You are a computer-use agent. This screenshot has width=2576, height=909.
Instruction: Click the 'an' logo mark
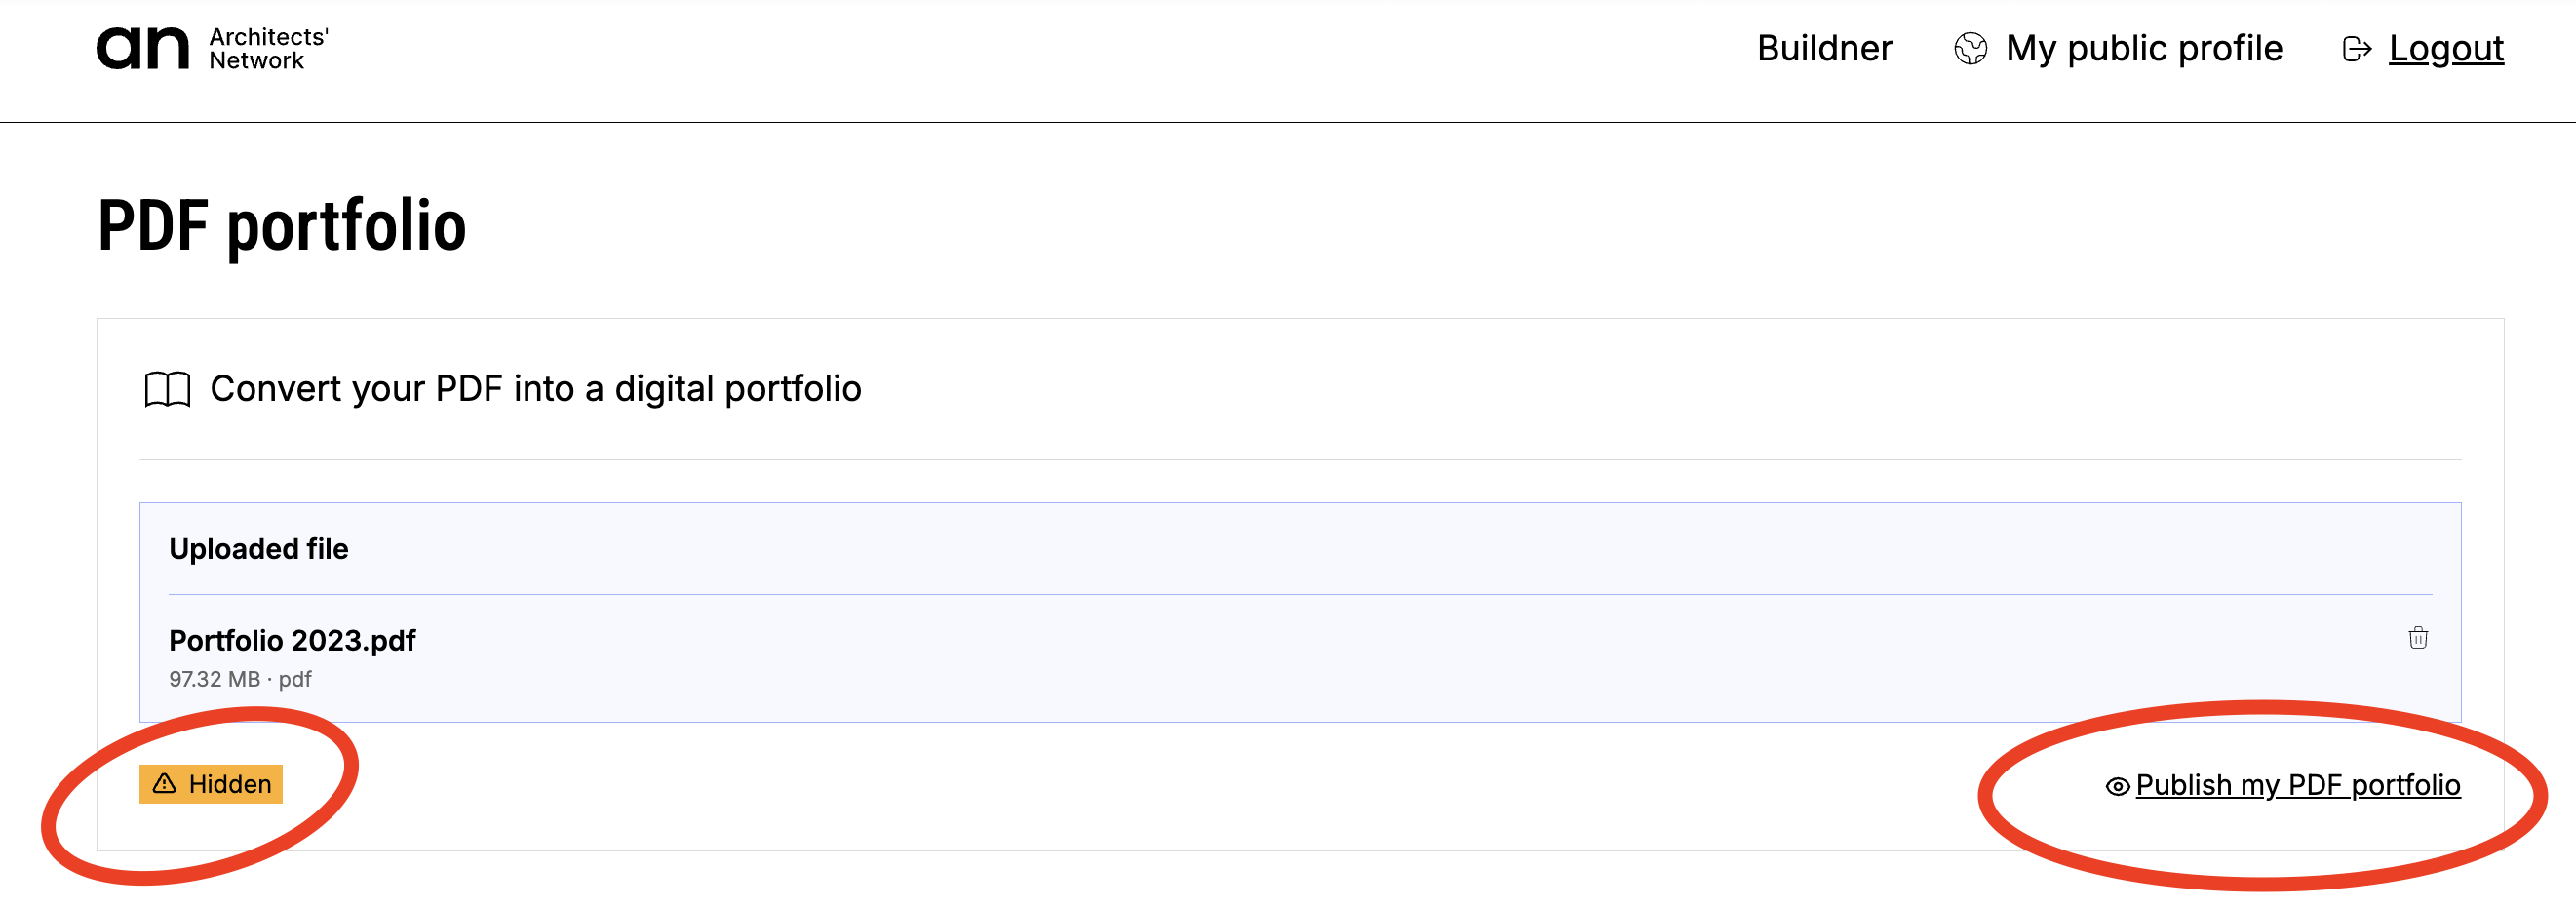coord(142,48)
